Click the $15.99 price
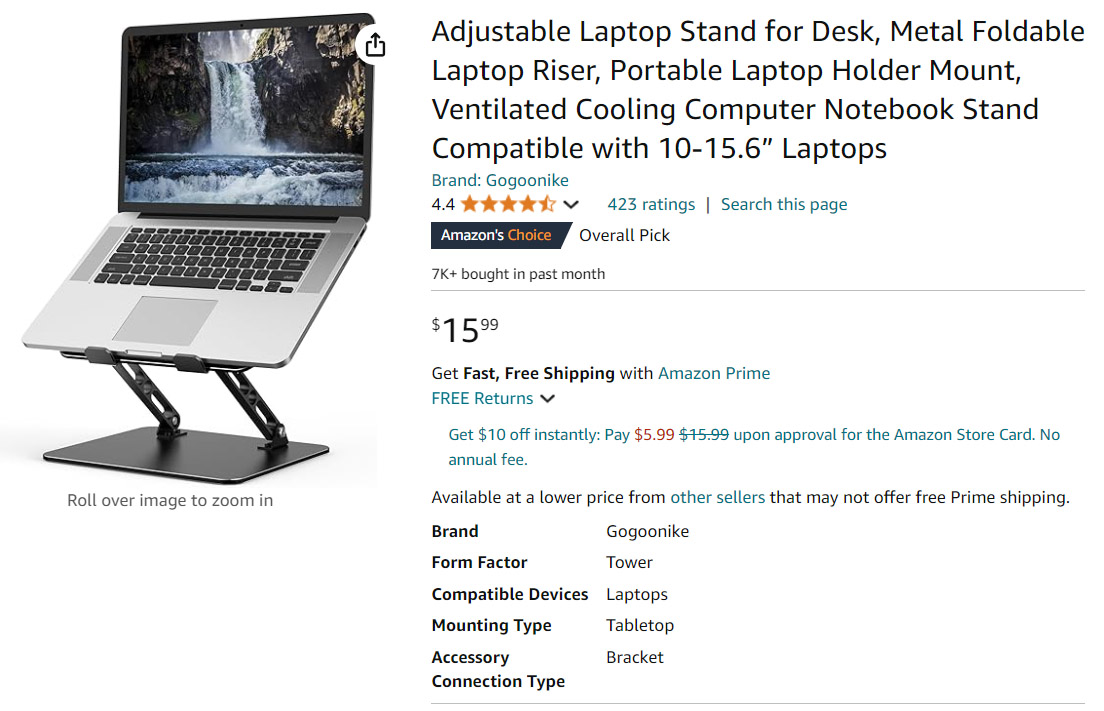The height and width of the screenshot is (711, 1104). pyautogui.click(x=465, y=329)
